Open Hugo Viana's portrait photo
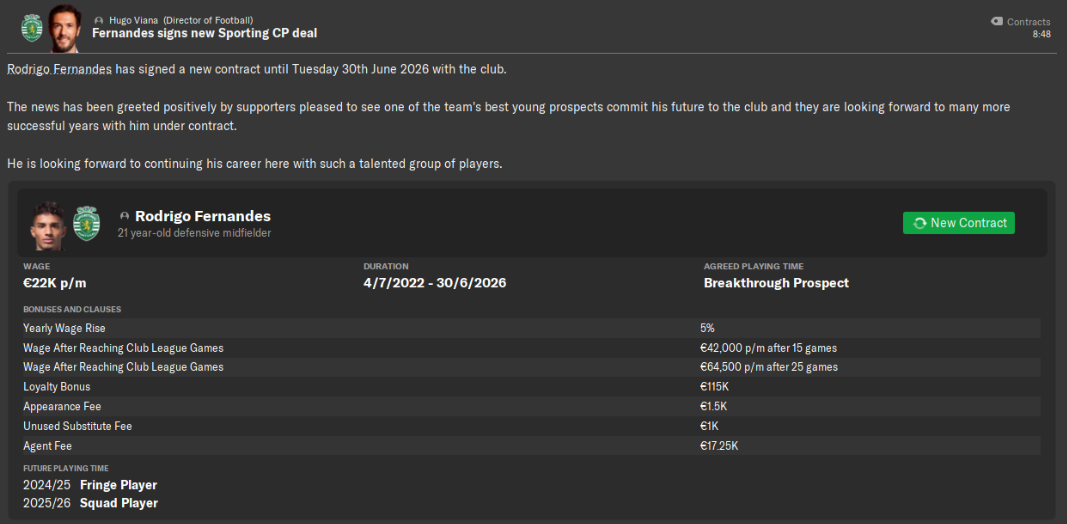 66,28
